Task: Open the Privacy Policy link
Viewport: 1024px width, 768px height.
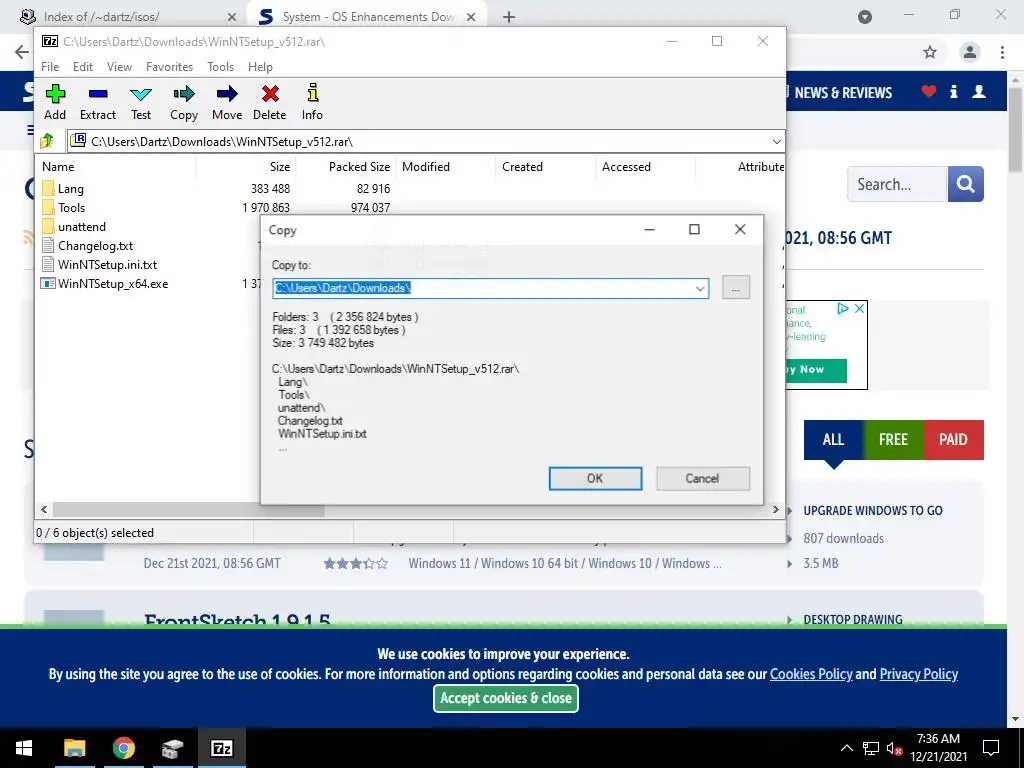Action: [918, 674]
